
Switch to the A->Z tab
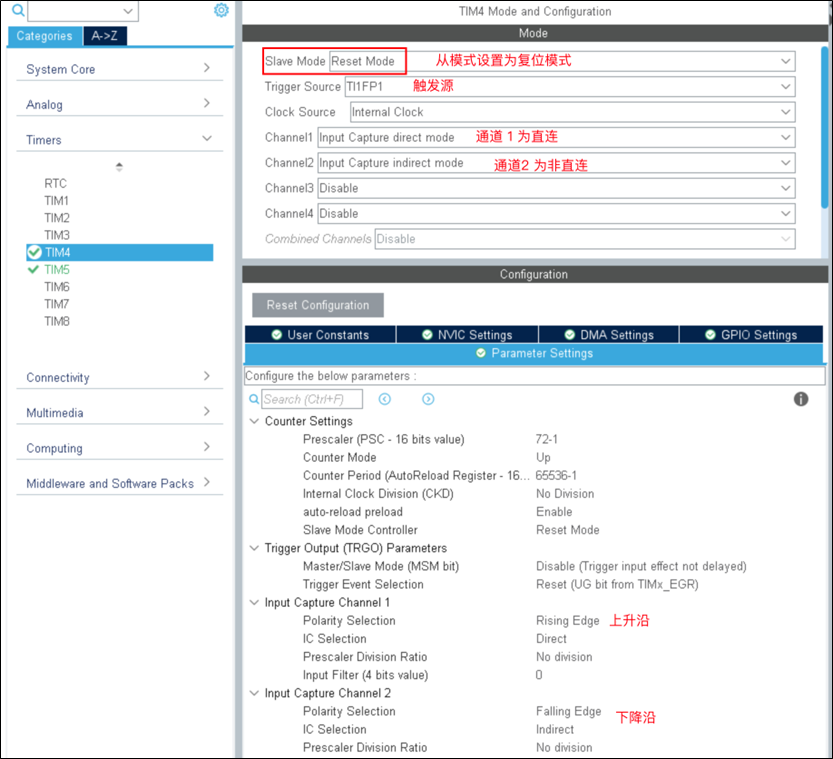(103, 36)
